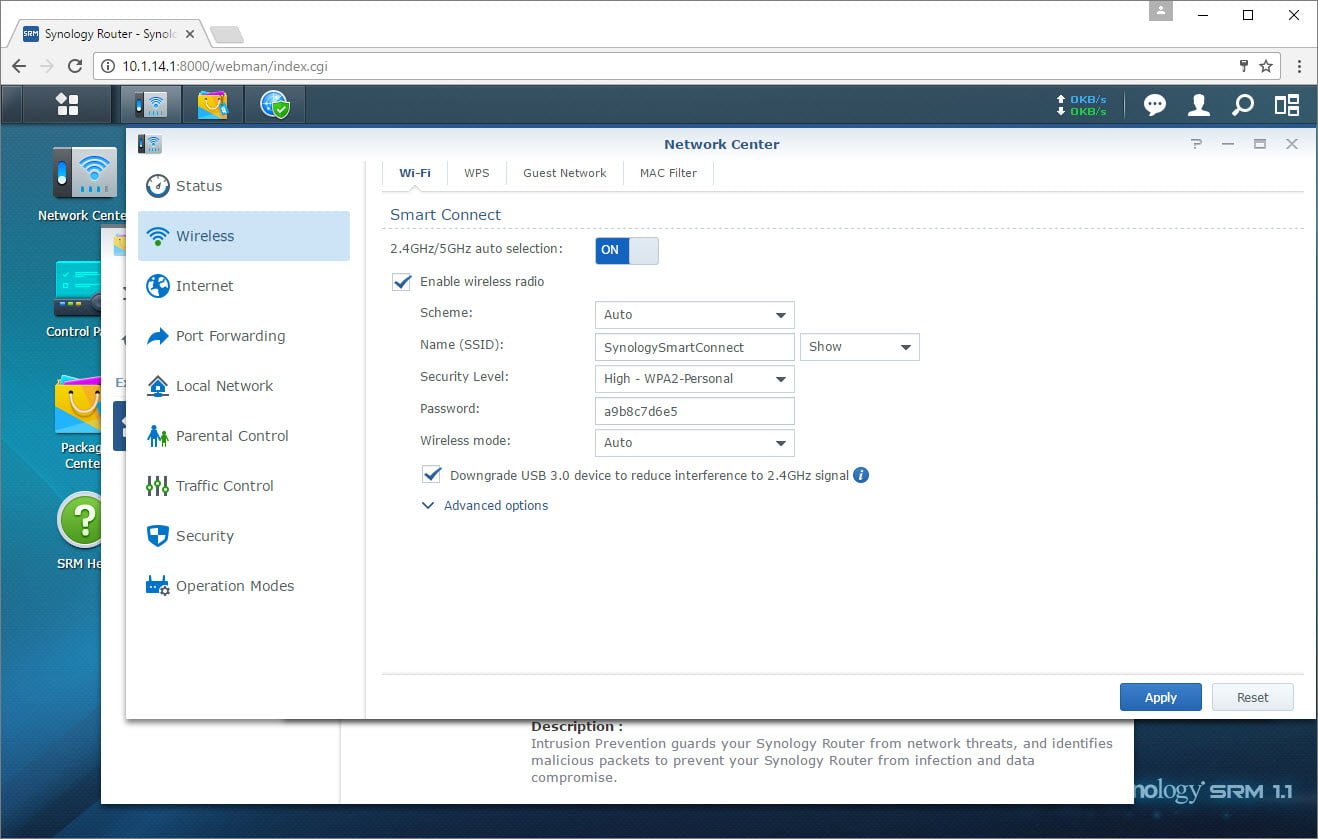Switch to the MAC Filter tab

tap(668, 173)
